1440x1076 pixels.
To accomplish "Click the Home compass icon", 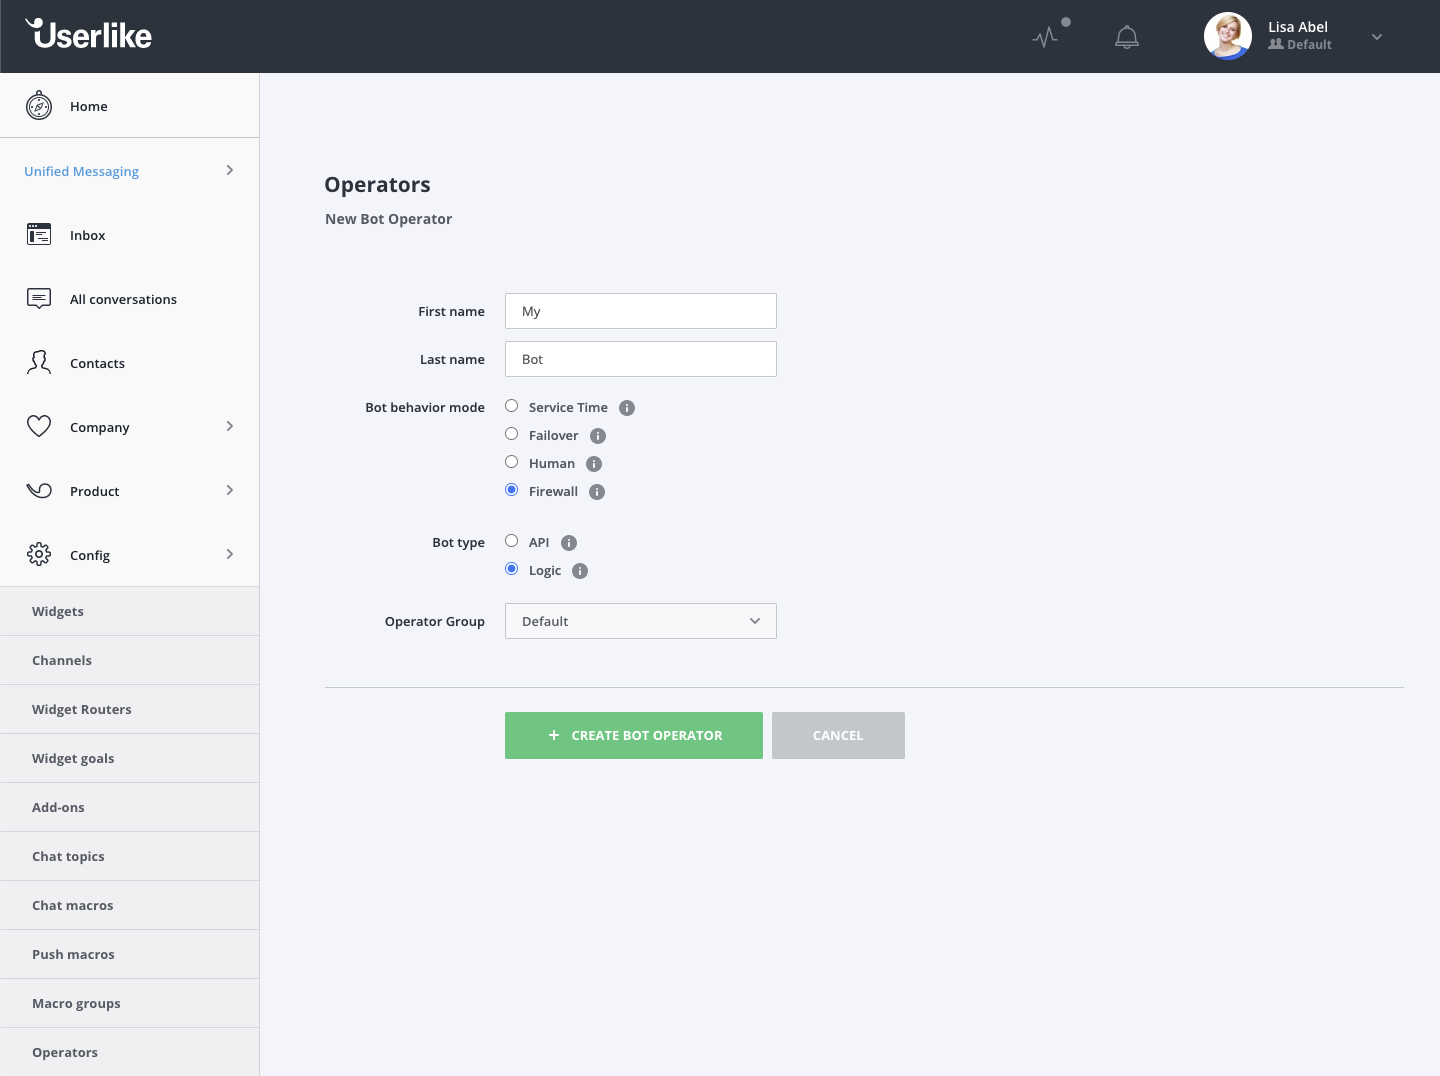I will (x=39, y=105).
